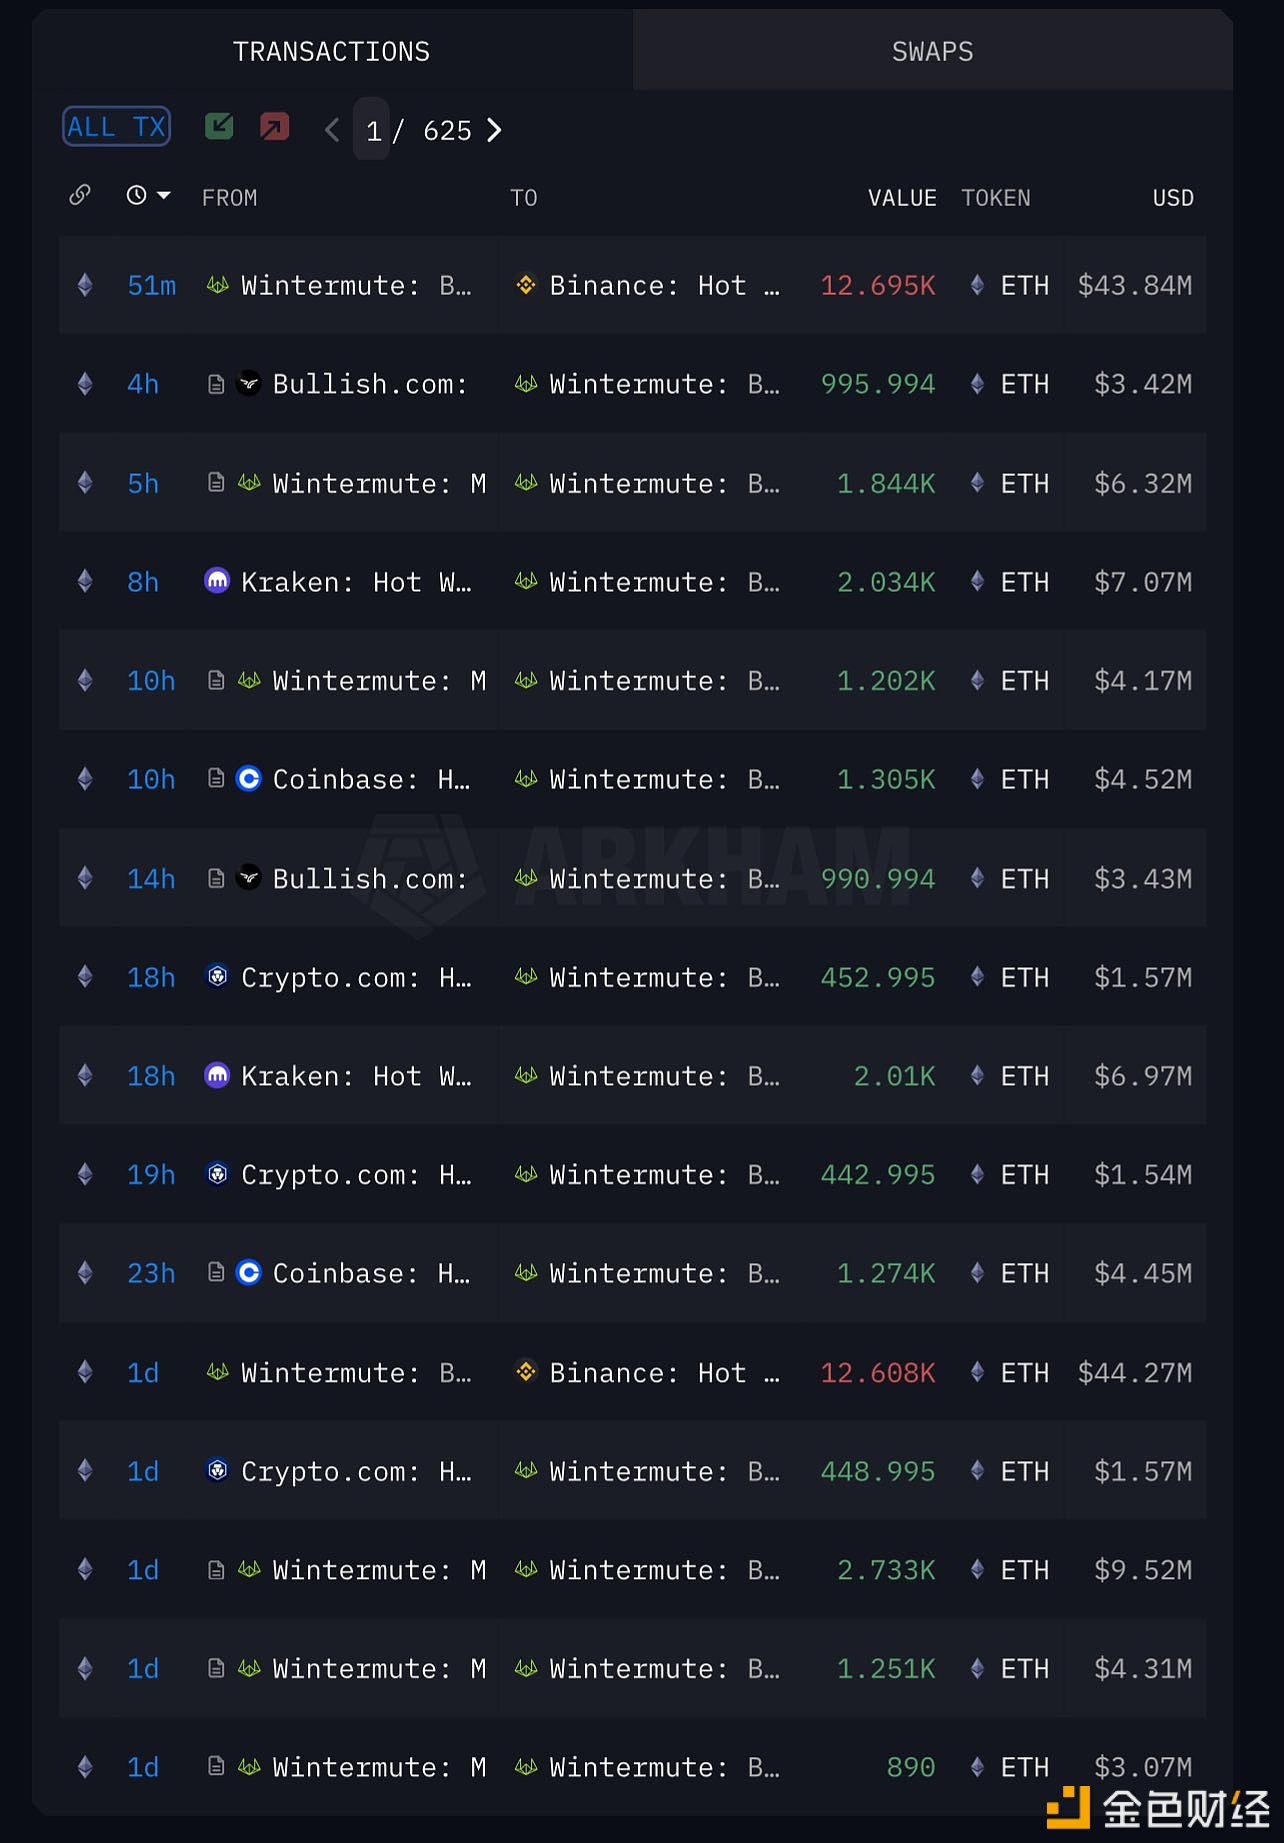
Task: Click the USD column header
Action: (x=1173, y=198)
